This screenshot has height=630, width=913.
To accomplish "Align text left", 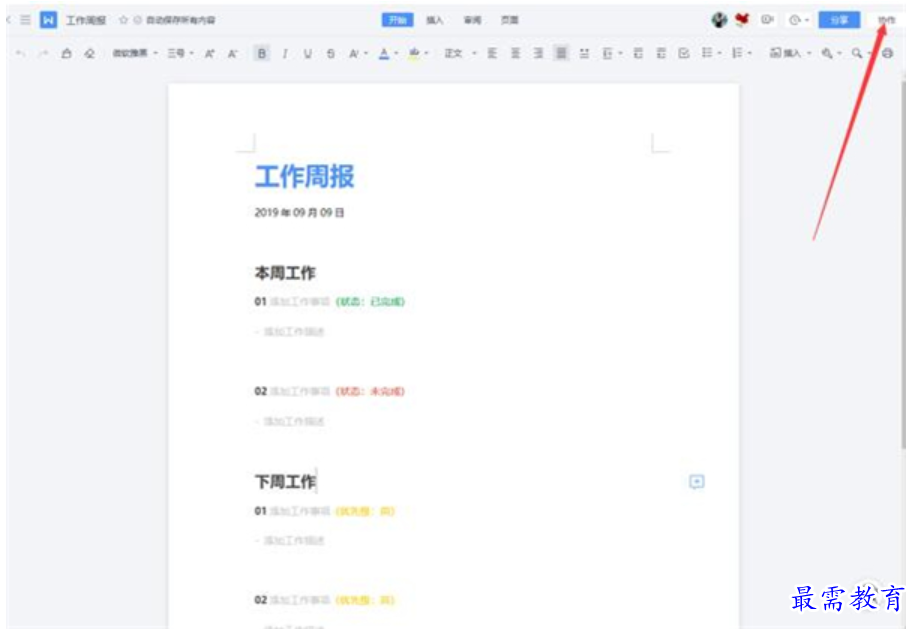I will tap(492, 54).
